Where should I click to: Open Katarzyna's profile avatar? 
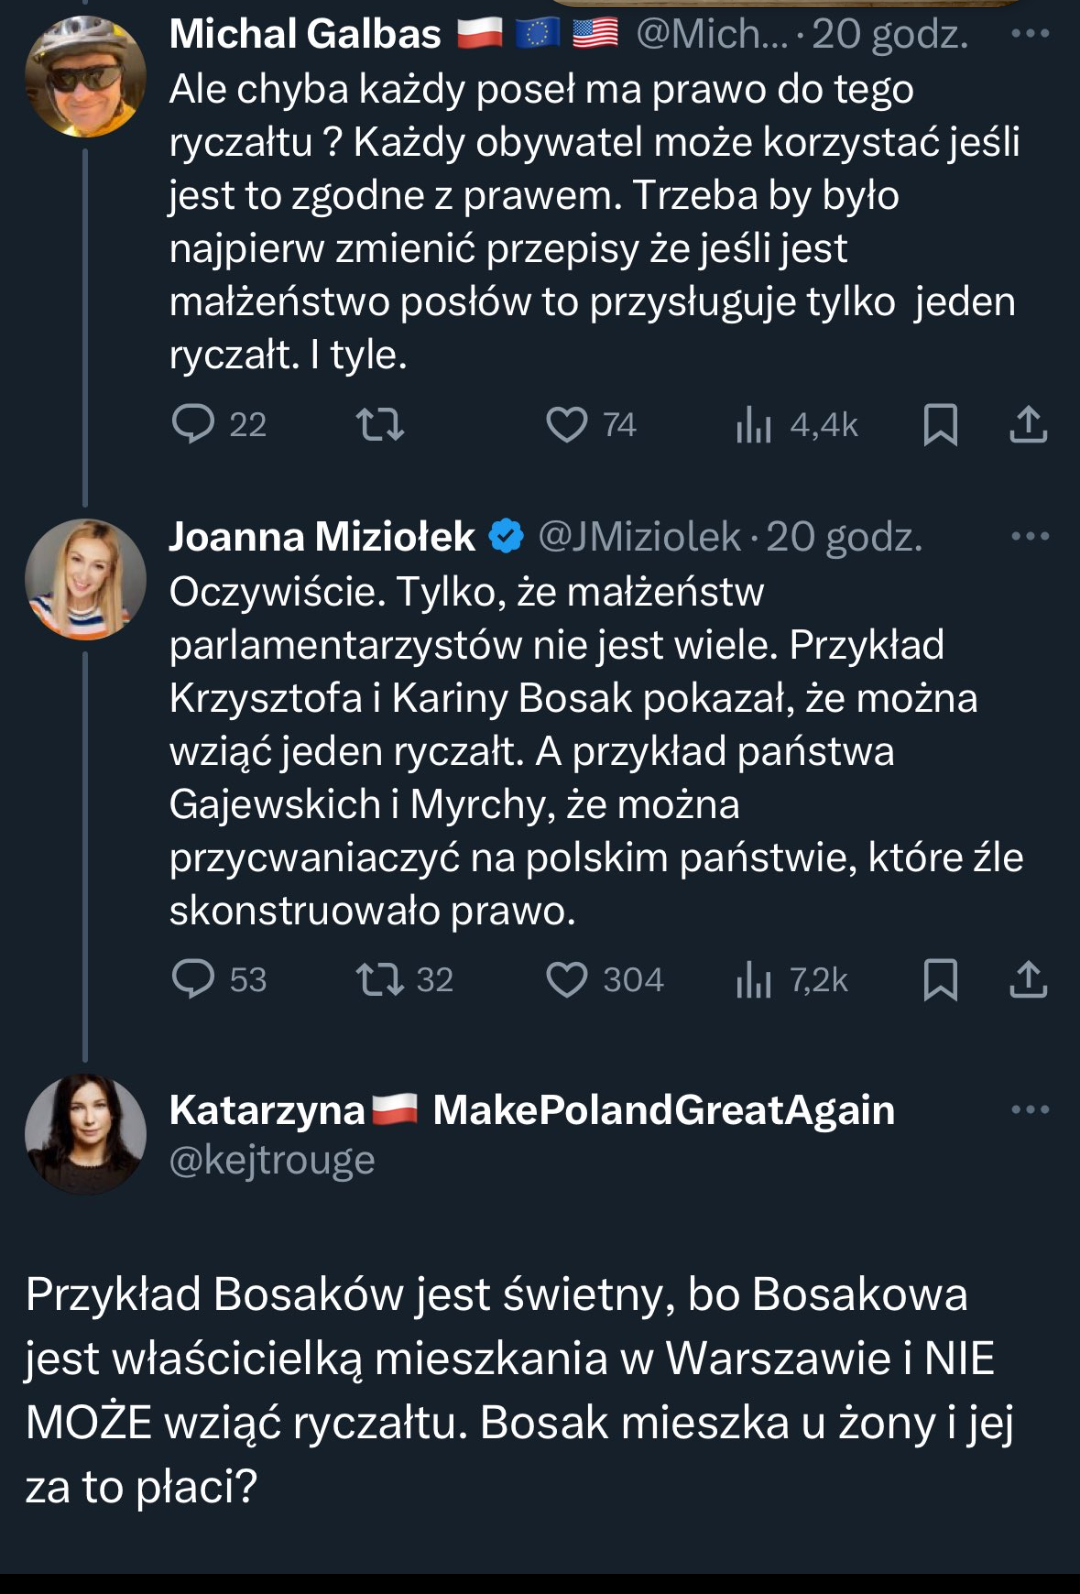click(85, 1134)
